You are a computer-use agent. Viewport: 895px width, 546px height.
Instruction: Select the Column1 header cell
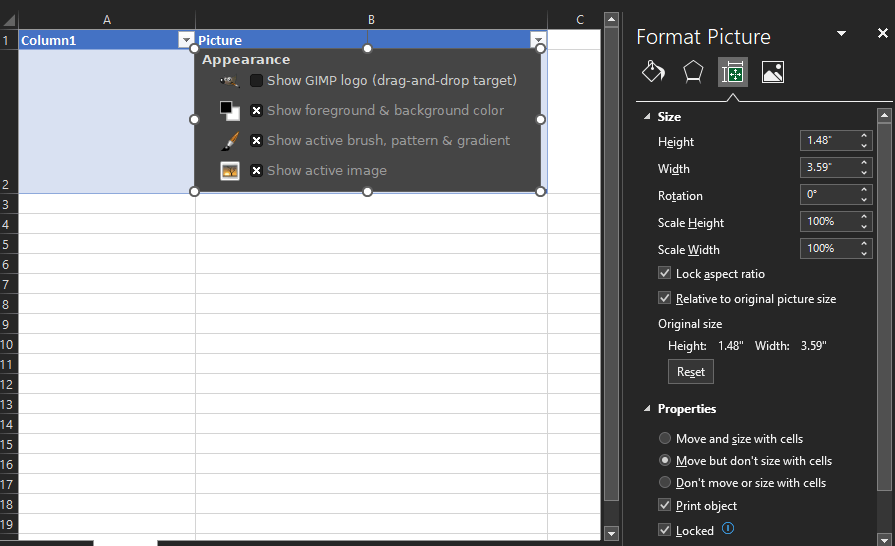(x=107, y=40)
